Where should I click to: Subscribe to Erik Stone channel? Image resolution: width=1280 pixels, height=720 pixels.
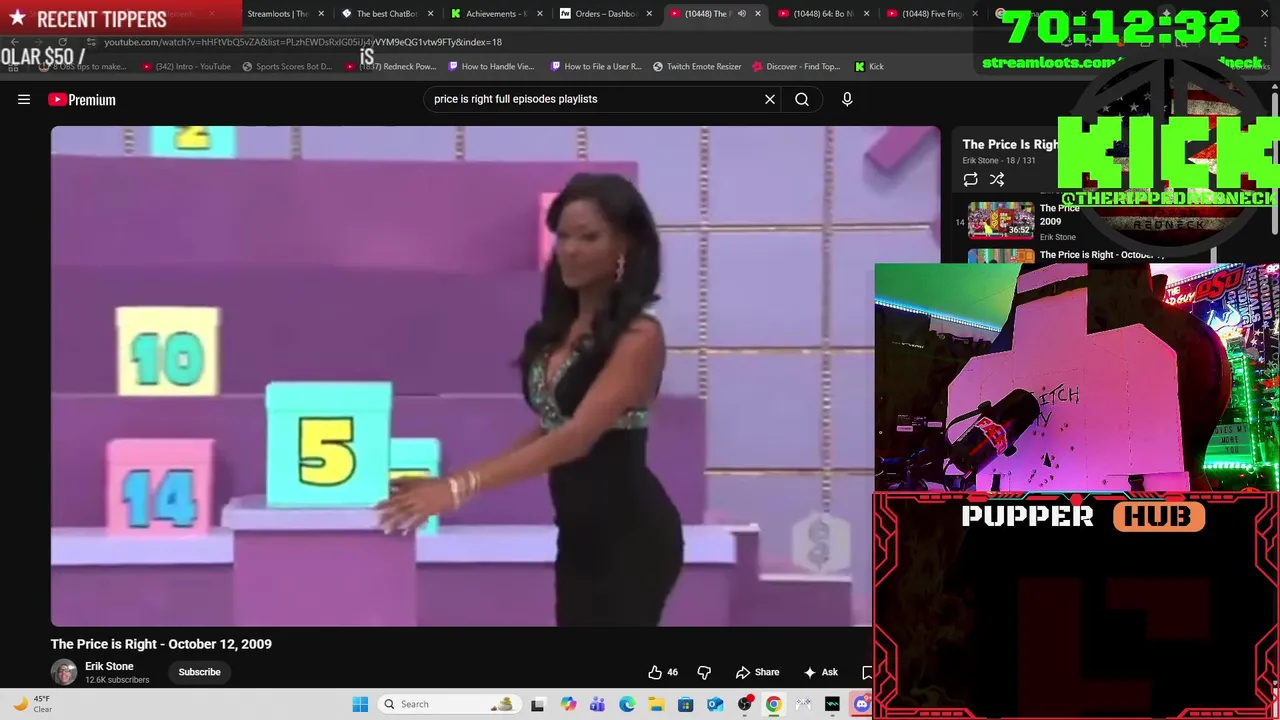199,672
